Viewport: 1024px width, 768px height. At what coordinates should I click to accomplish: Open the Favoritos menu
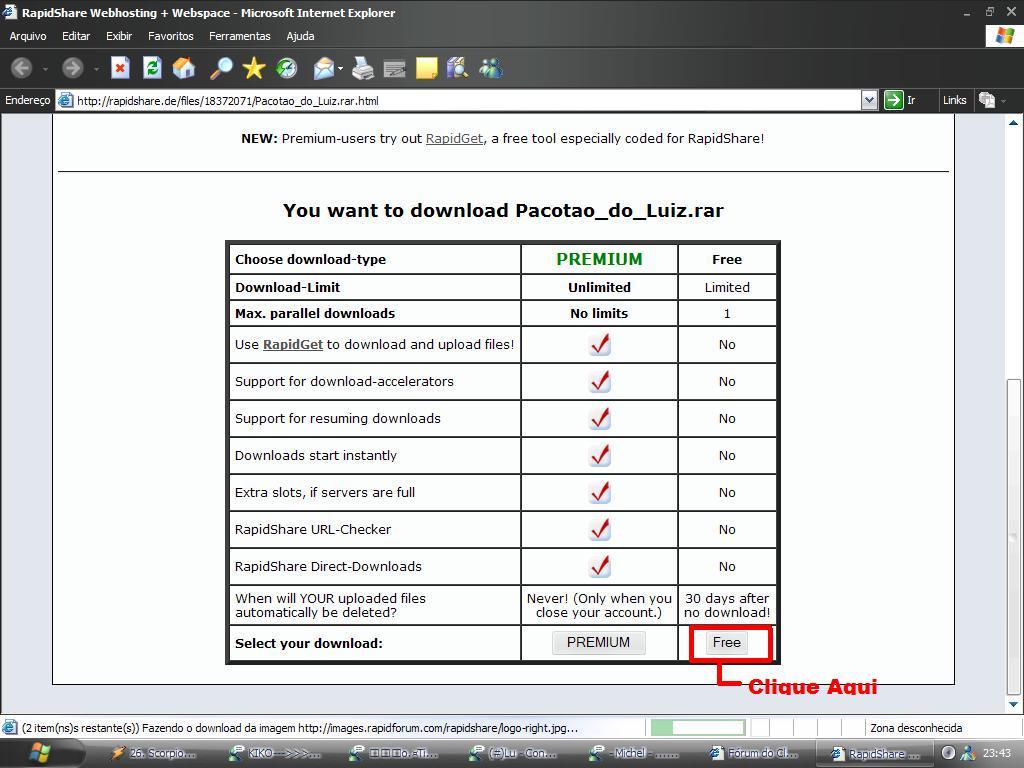point(170,36)
